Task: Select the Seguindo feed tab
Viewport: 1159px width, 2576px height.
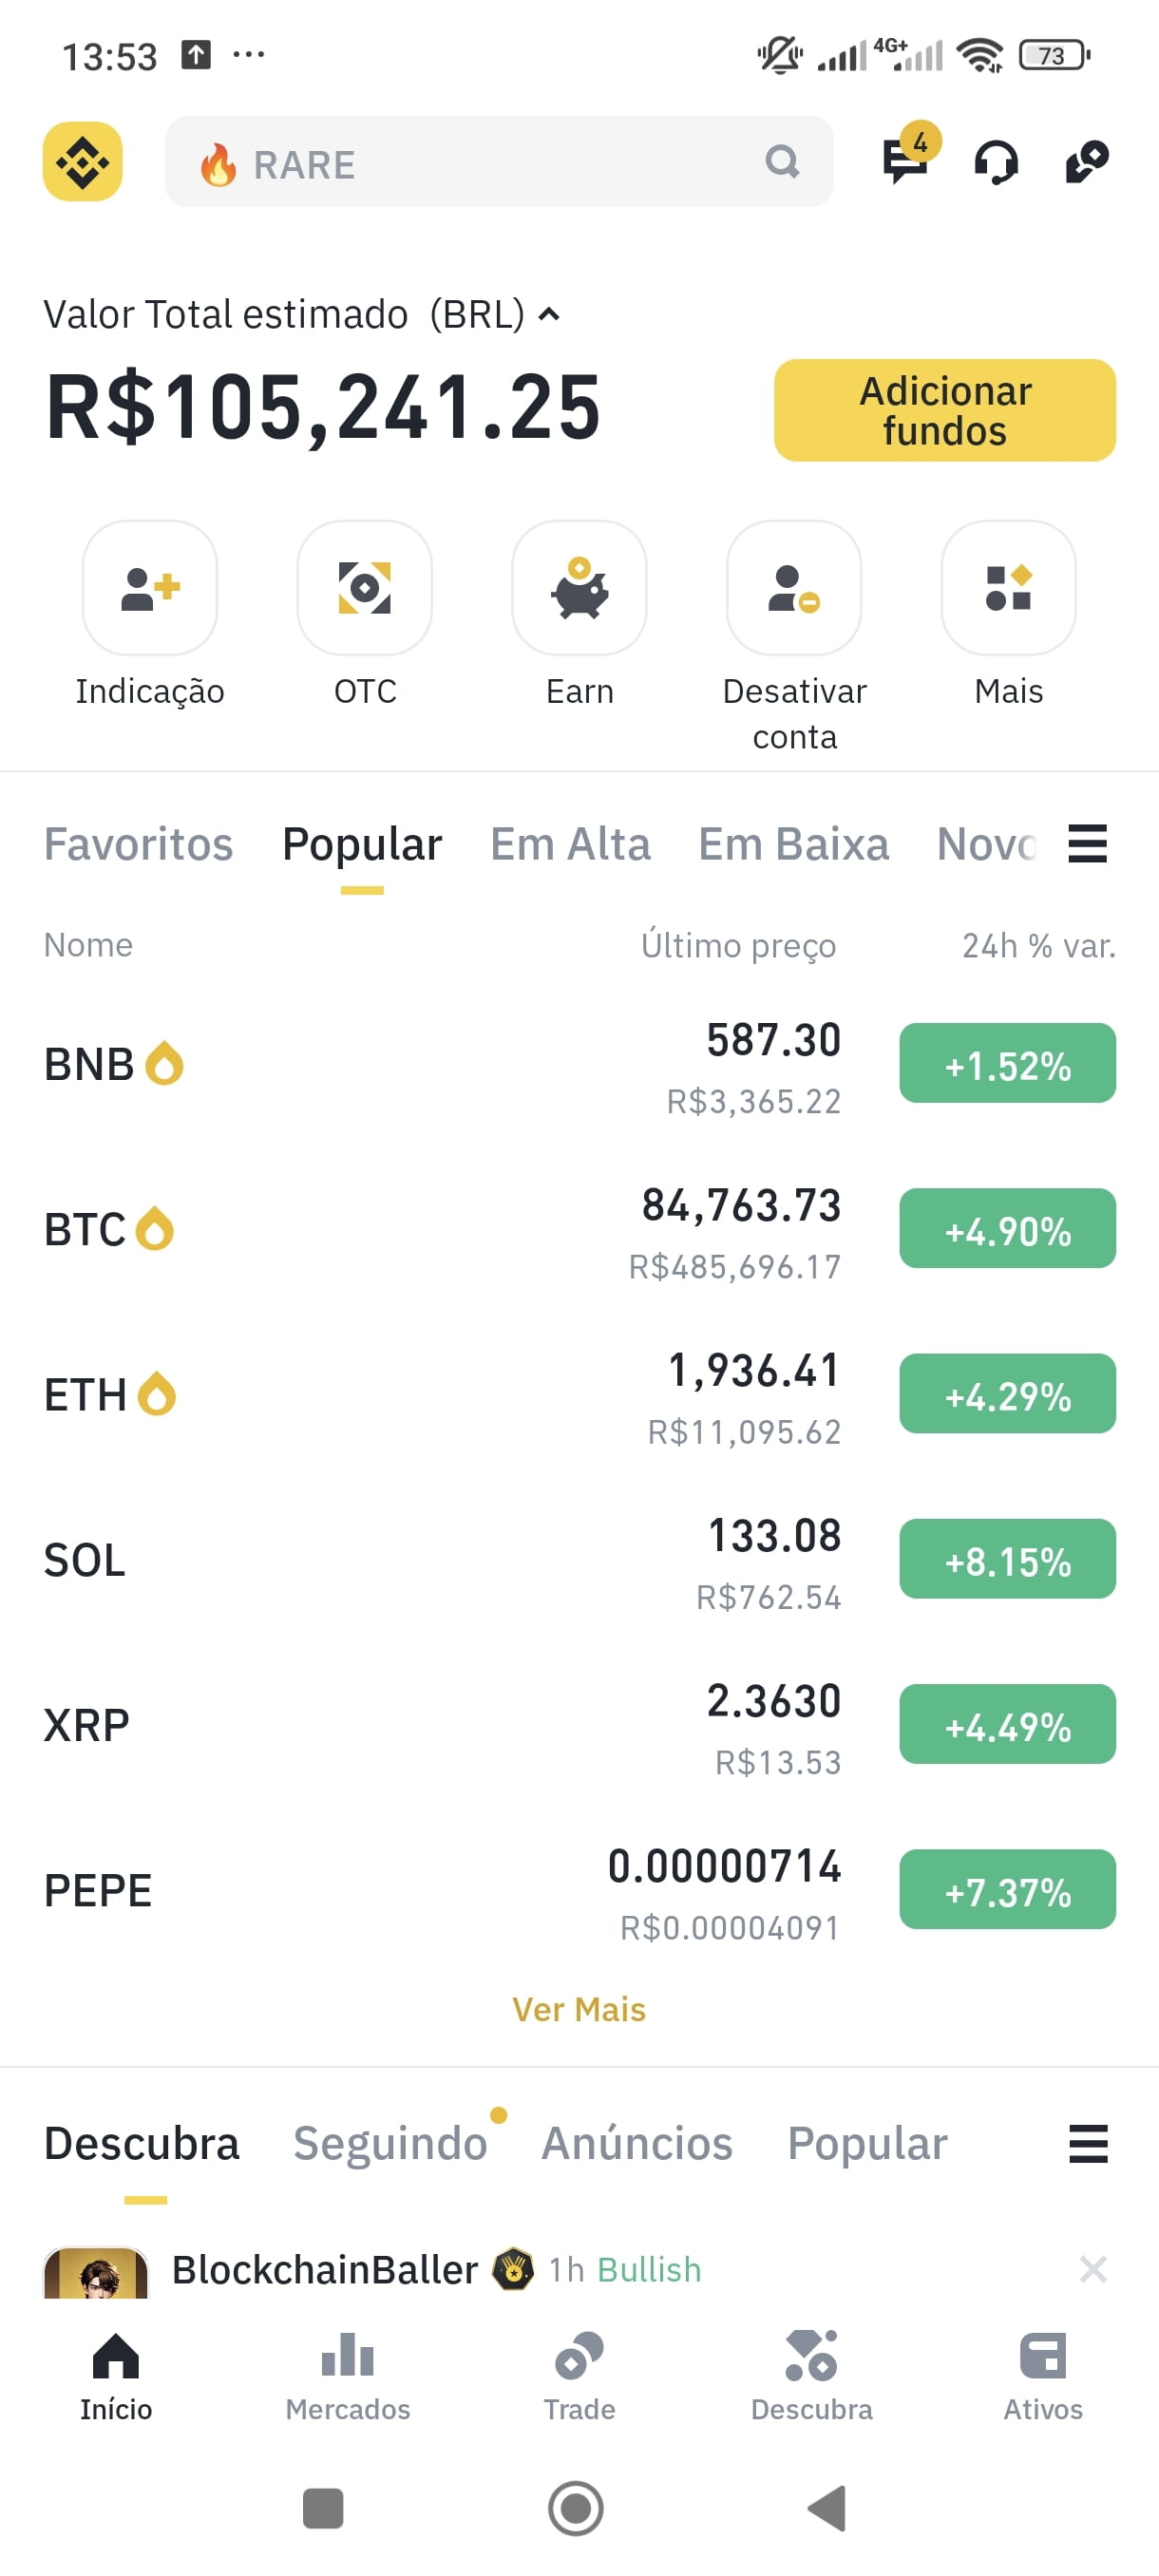Action: (x=390, y=2144)
